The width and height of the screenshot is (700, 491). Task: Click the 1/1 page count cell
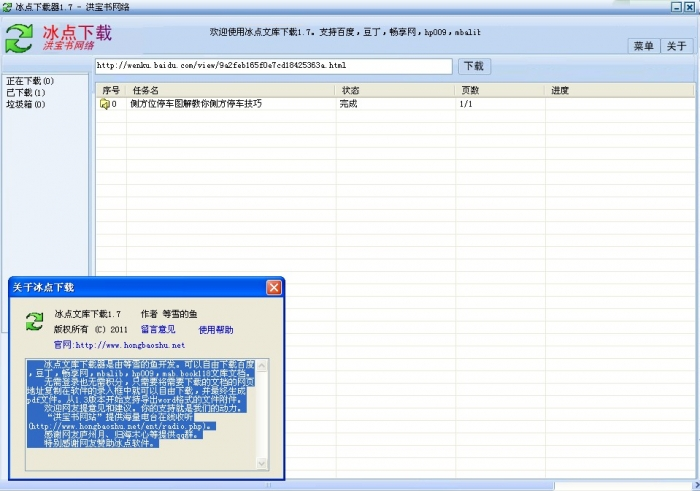pyautogui.click(x=466, y=104)
